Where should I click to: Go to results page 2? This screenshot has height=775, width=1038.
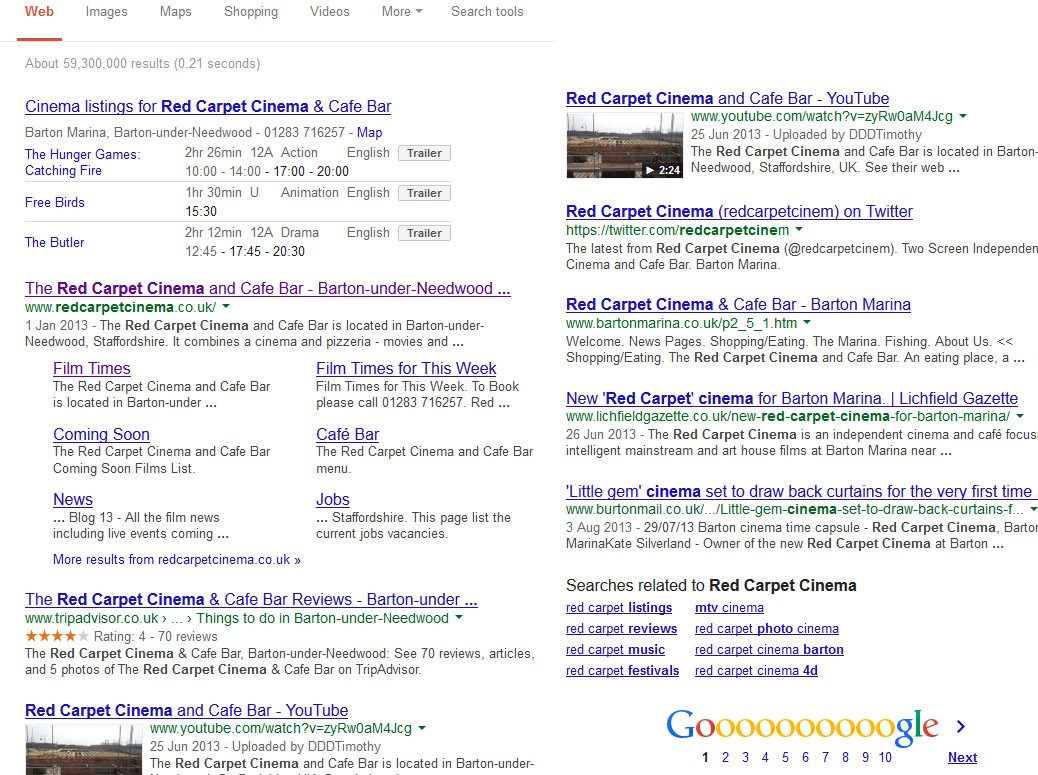(726, 757)
